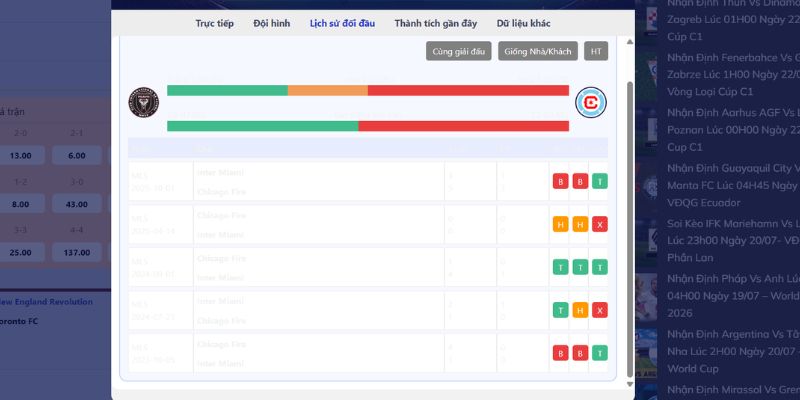Open Soi Kèo IFK Mariehamn article link
Viewport: 800px width, 400px height.
point(733,240)
